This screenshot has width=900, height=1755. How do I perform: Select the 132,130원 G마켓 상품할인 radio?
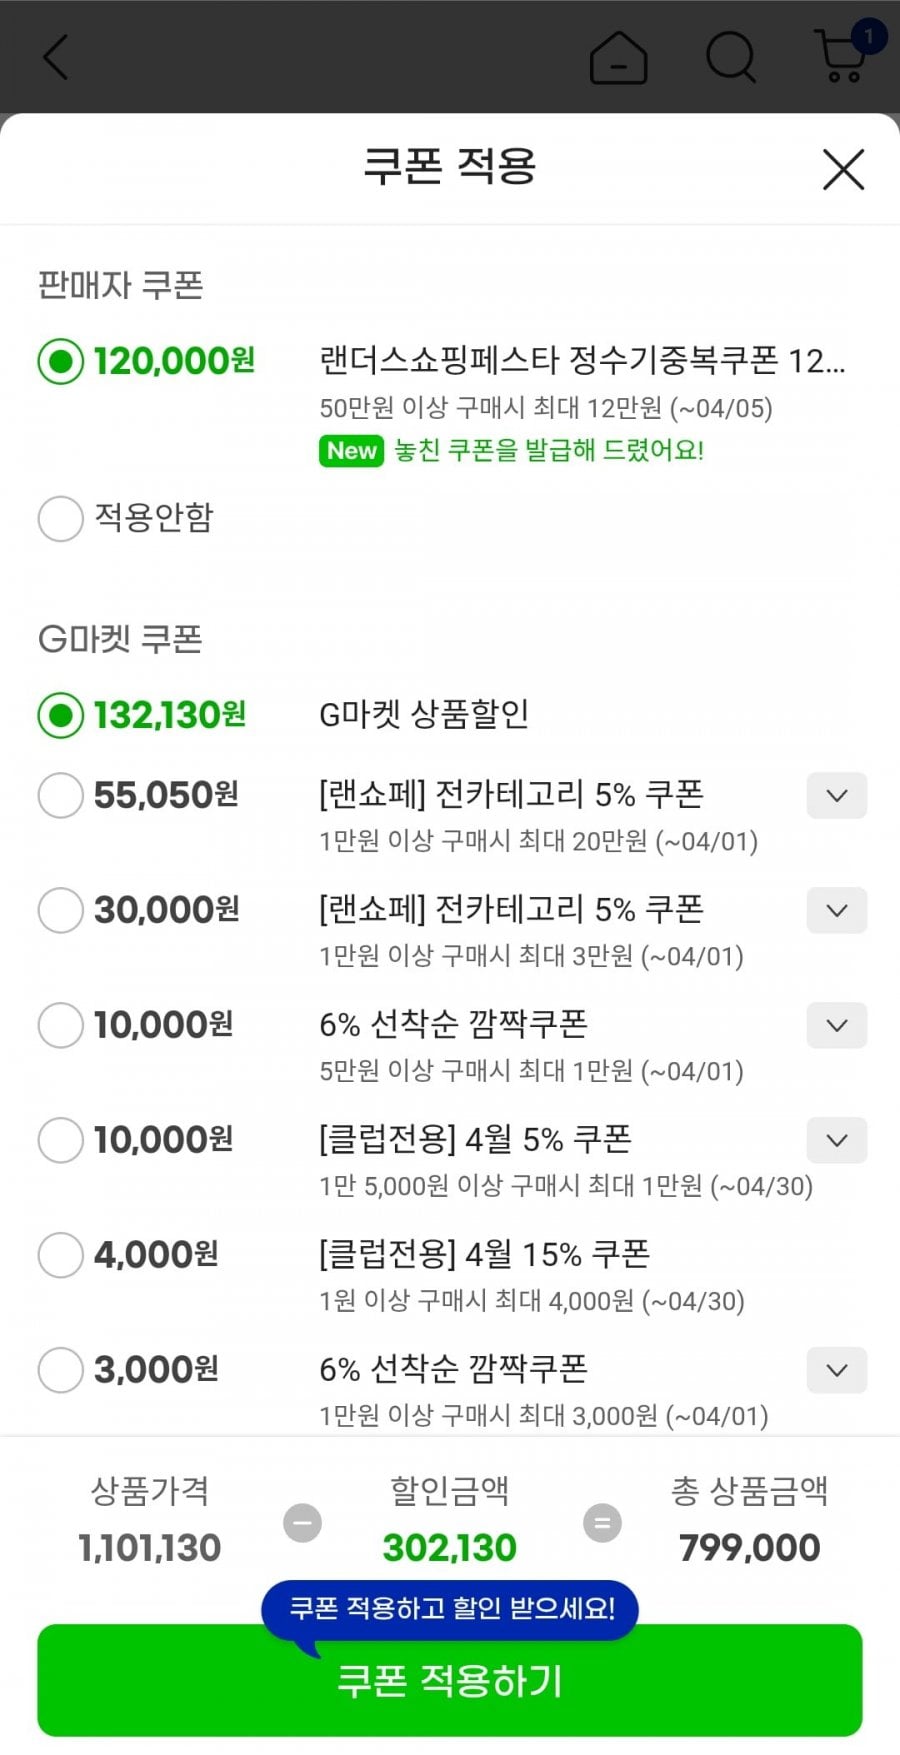(x=60, y=715)
